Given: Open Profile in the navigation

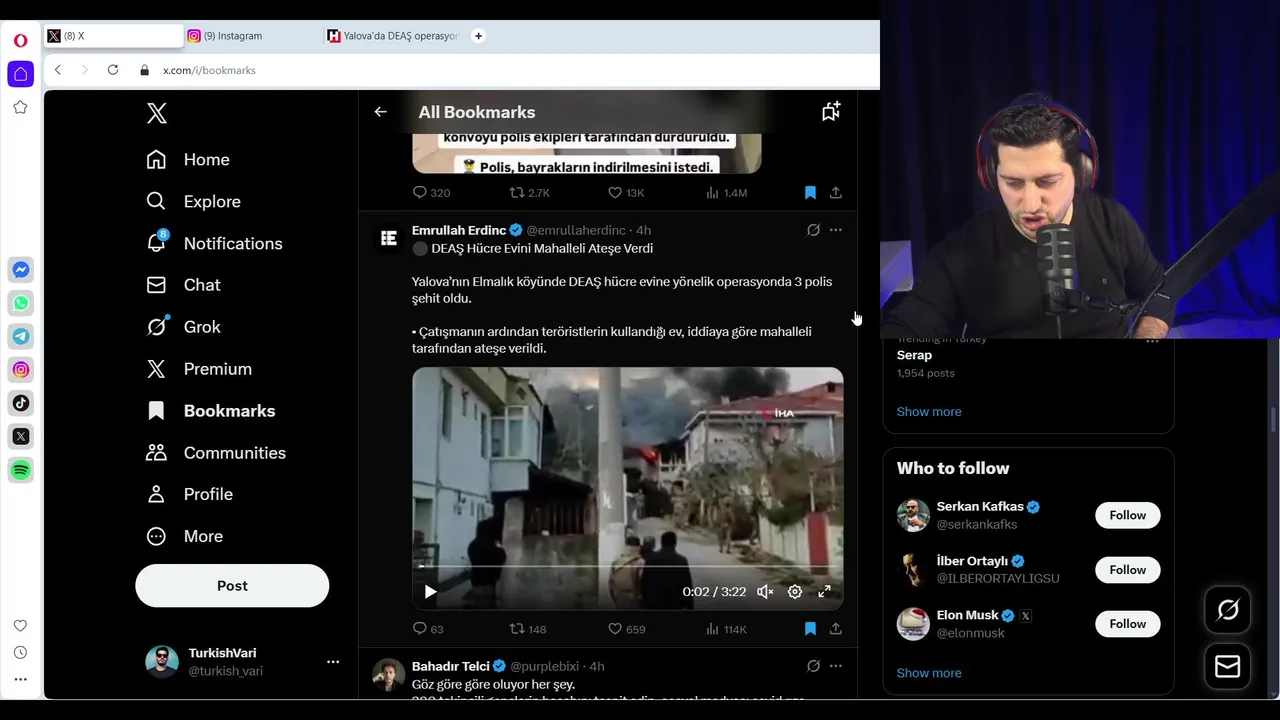Looking at the screenshot, I should pyautogui.click(x=189, y=494).
